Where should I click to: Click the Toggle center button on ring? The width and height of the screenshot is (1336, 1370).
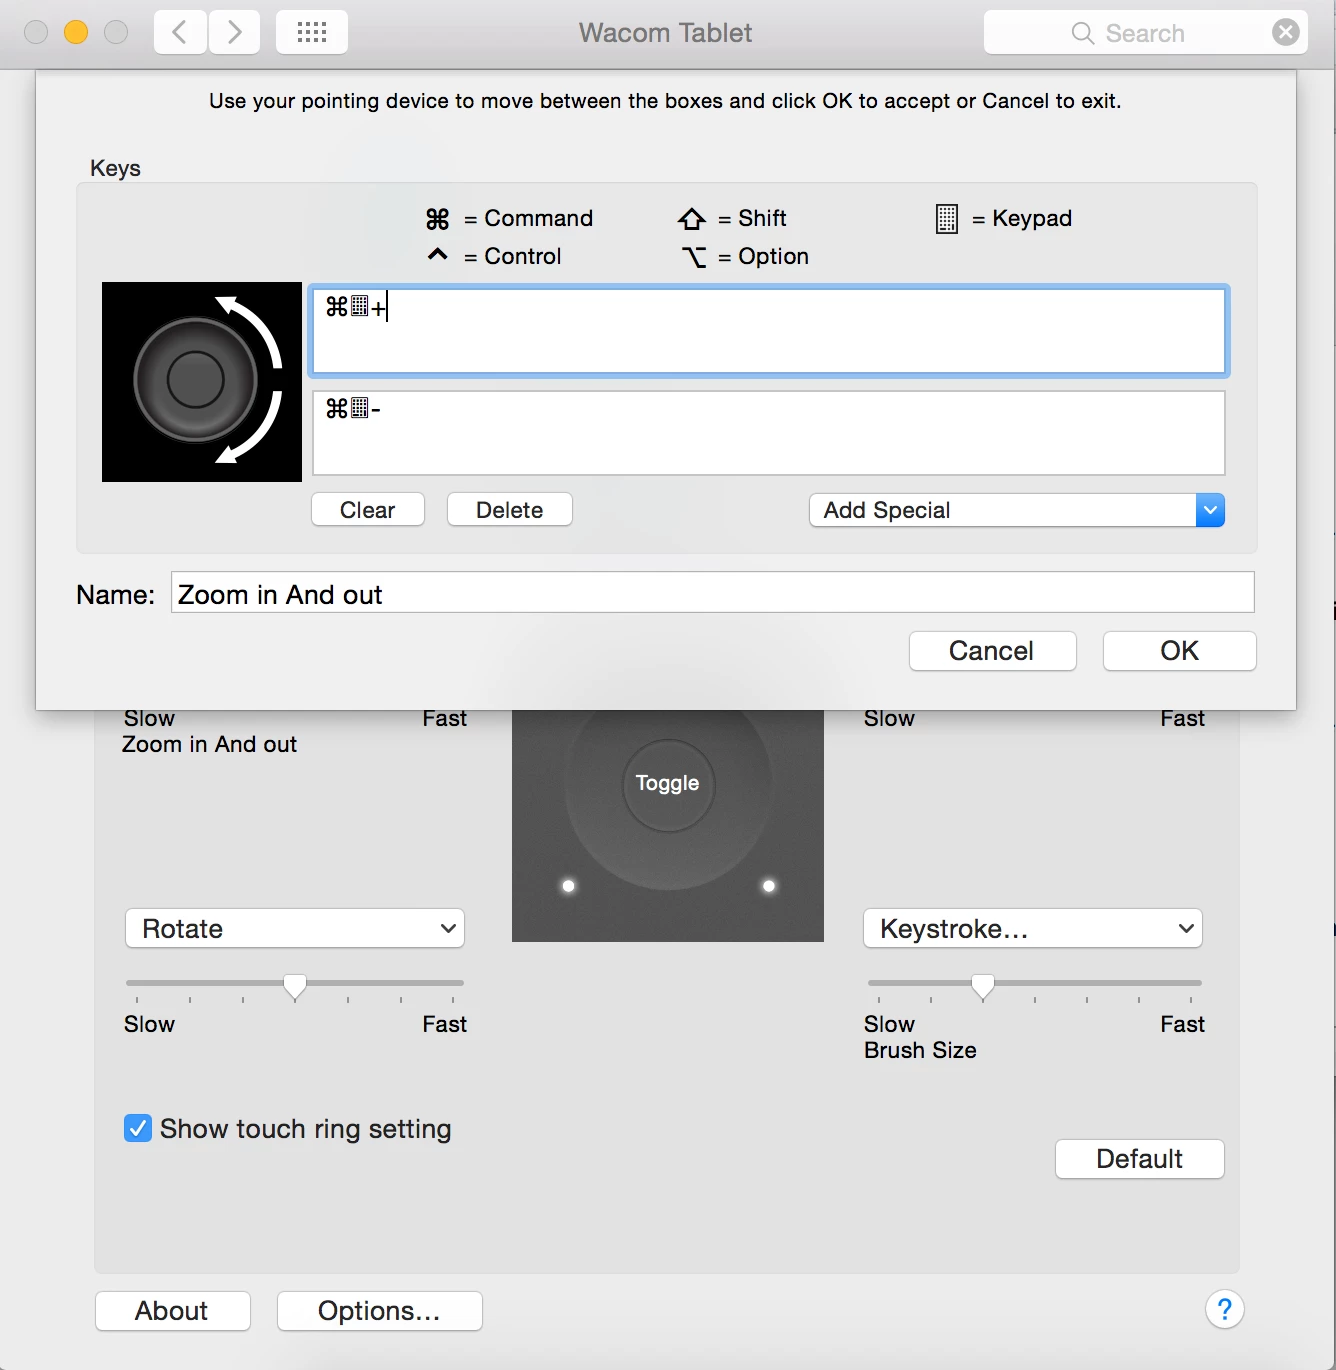point(668,784)
